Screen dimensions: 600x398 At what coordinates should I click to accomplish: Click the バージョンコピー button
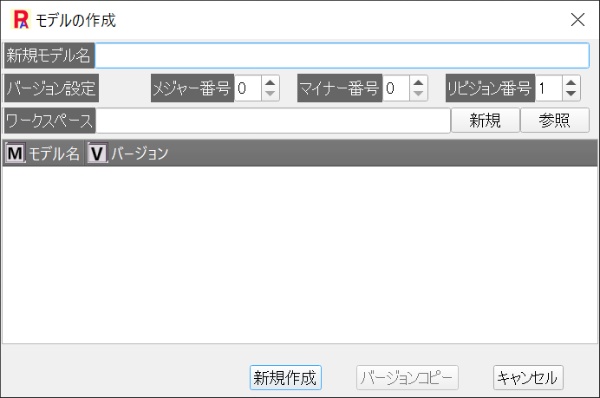[407, 378]
